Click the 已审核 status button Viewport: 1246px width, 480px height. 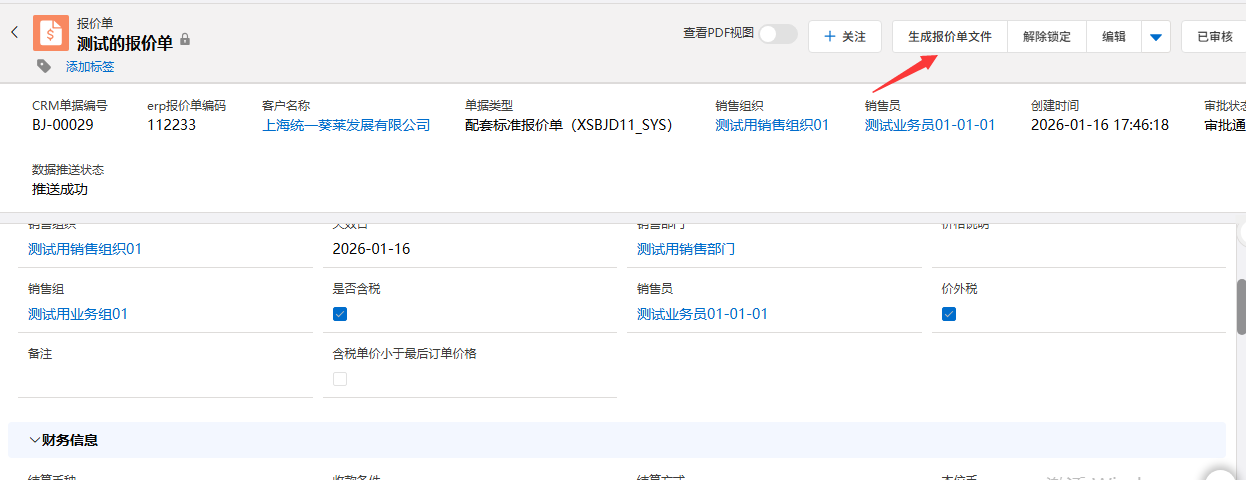[1214, 37]
